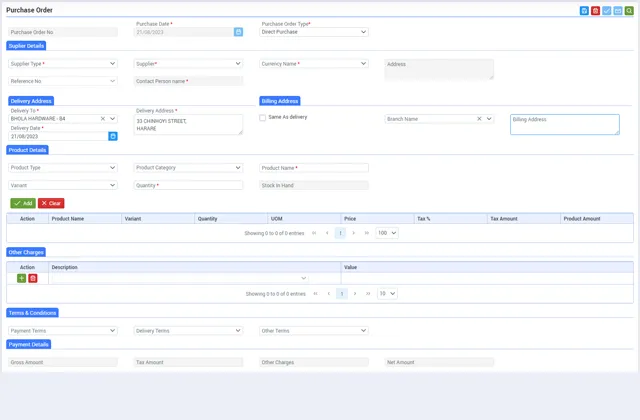Viewport: 640px width, 420px height.
Task: Click the checkmark approve icon in header
Action: click(607, 11)
